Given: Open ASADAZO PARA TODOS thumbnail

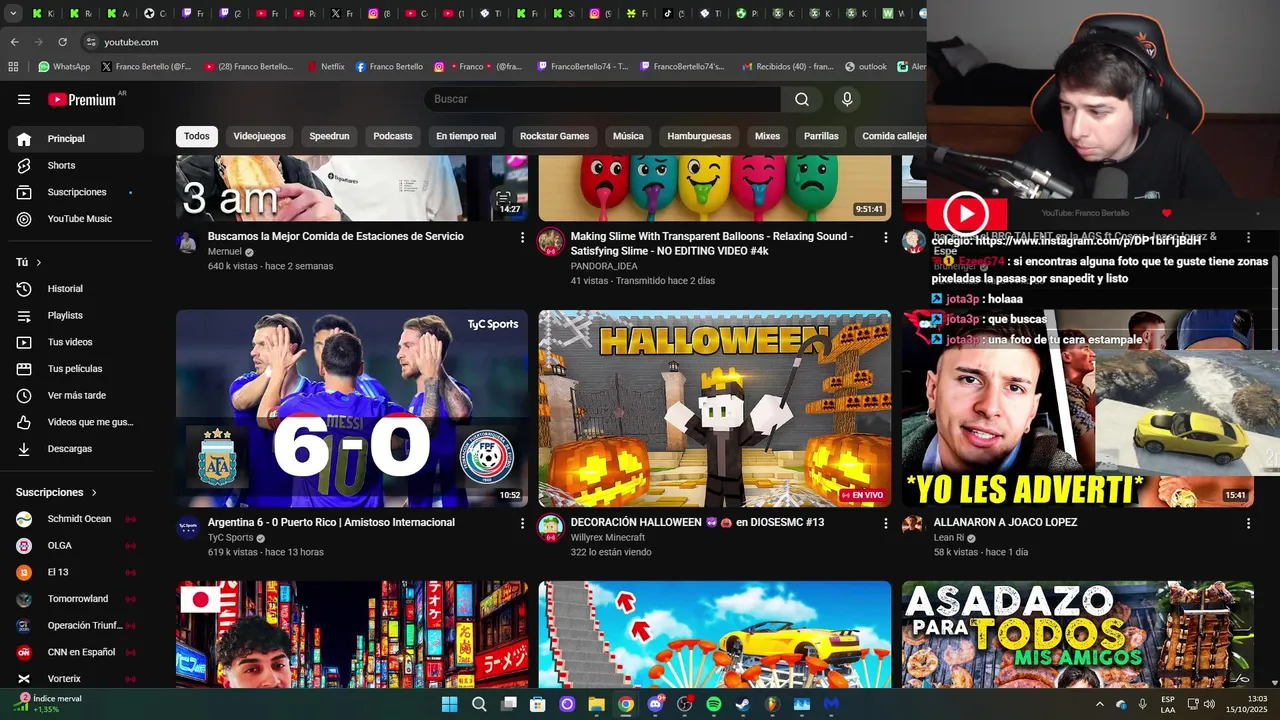Looking at the screenshot, I should [1078, 634].
